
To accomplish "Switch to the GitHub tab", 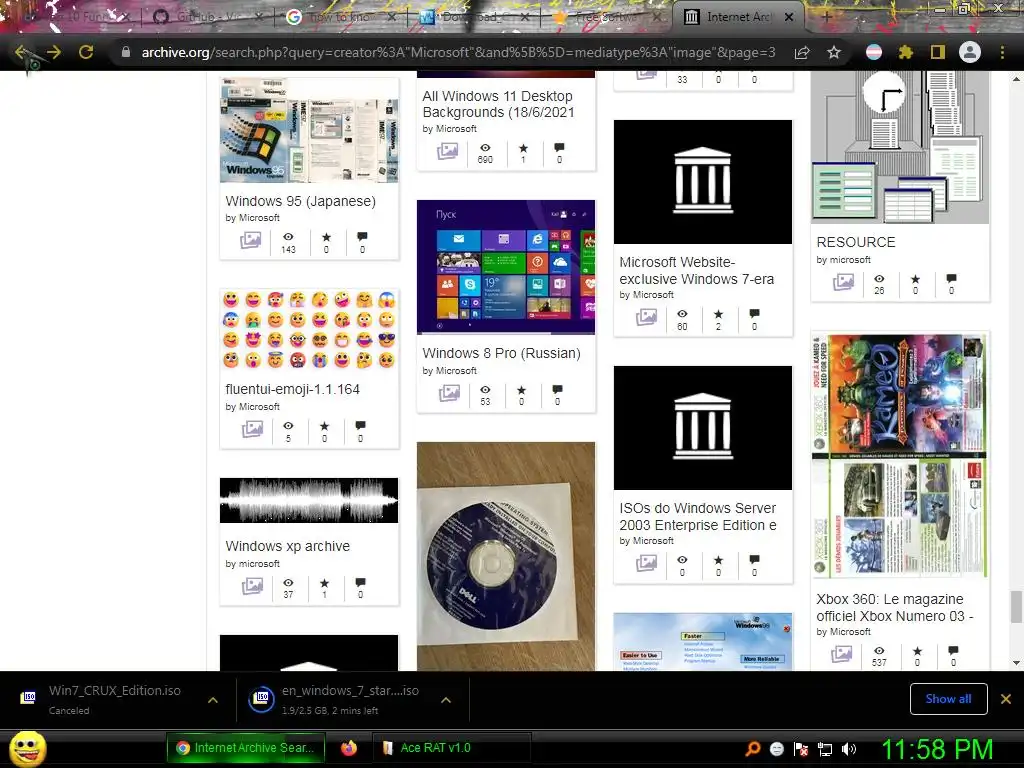I will (206, 17).
